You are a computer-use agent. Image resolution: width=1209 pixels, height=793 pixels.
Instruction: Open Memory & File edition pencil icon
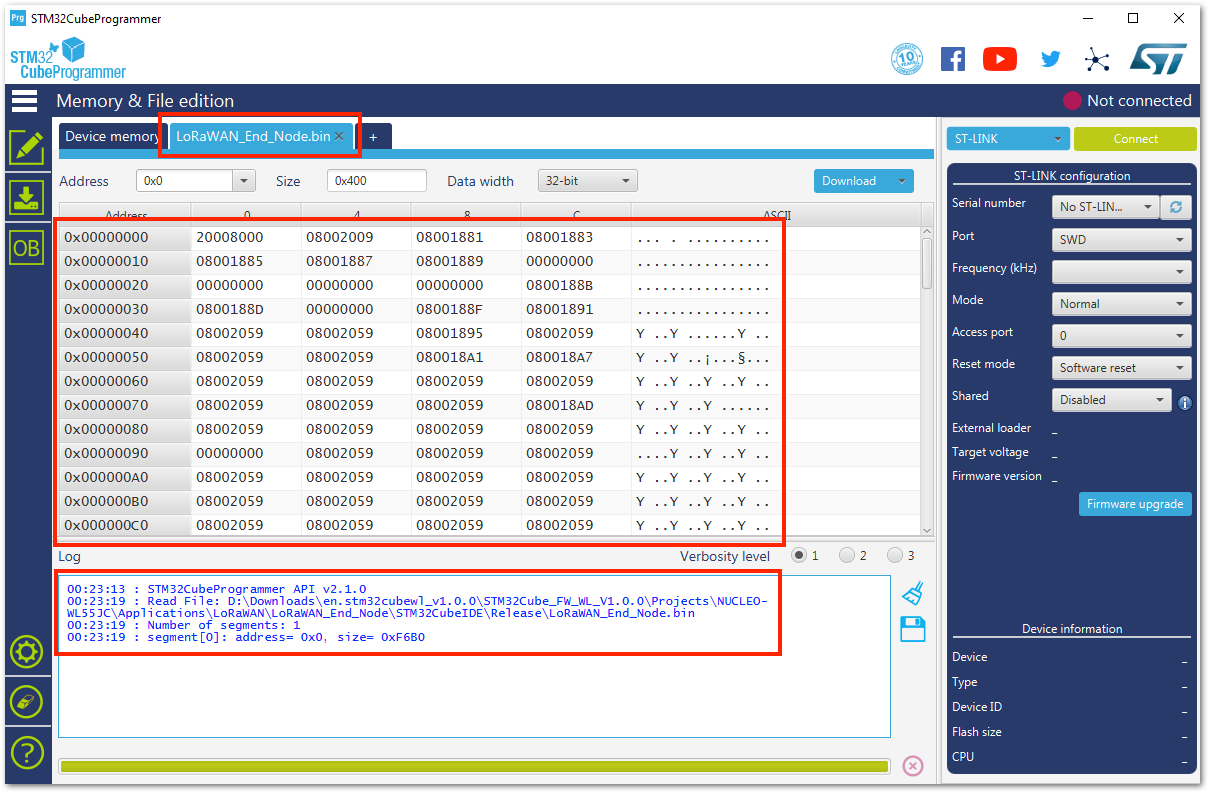[x=26, y=147]
